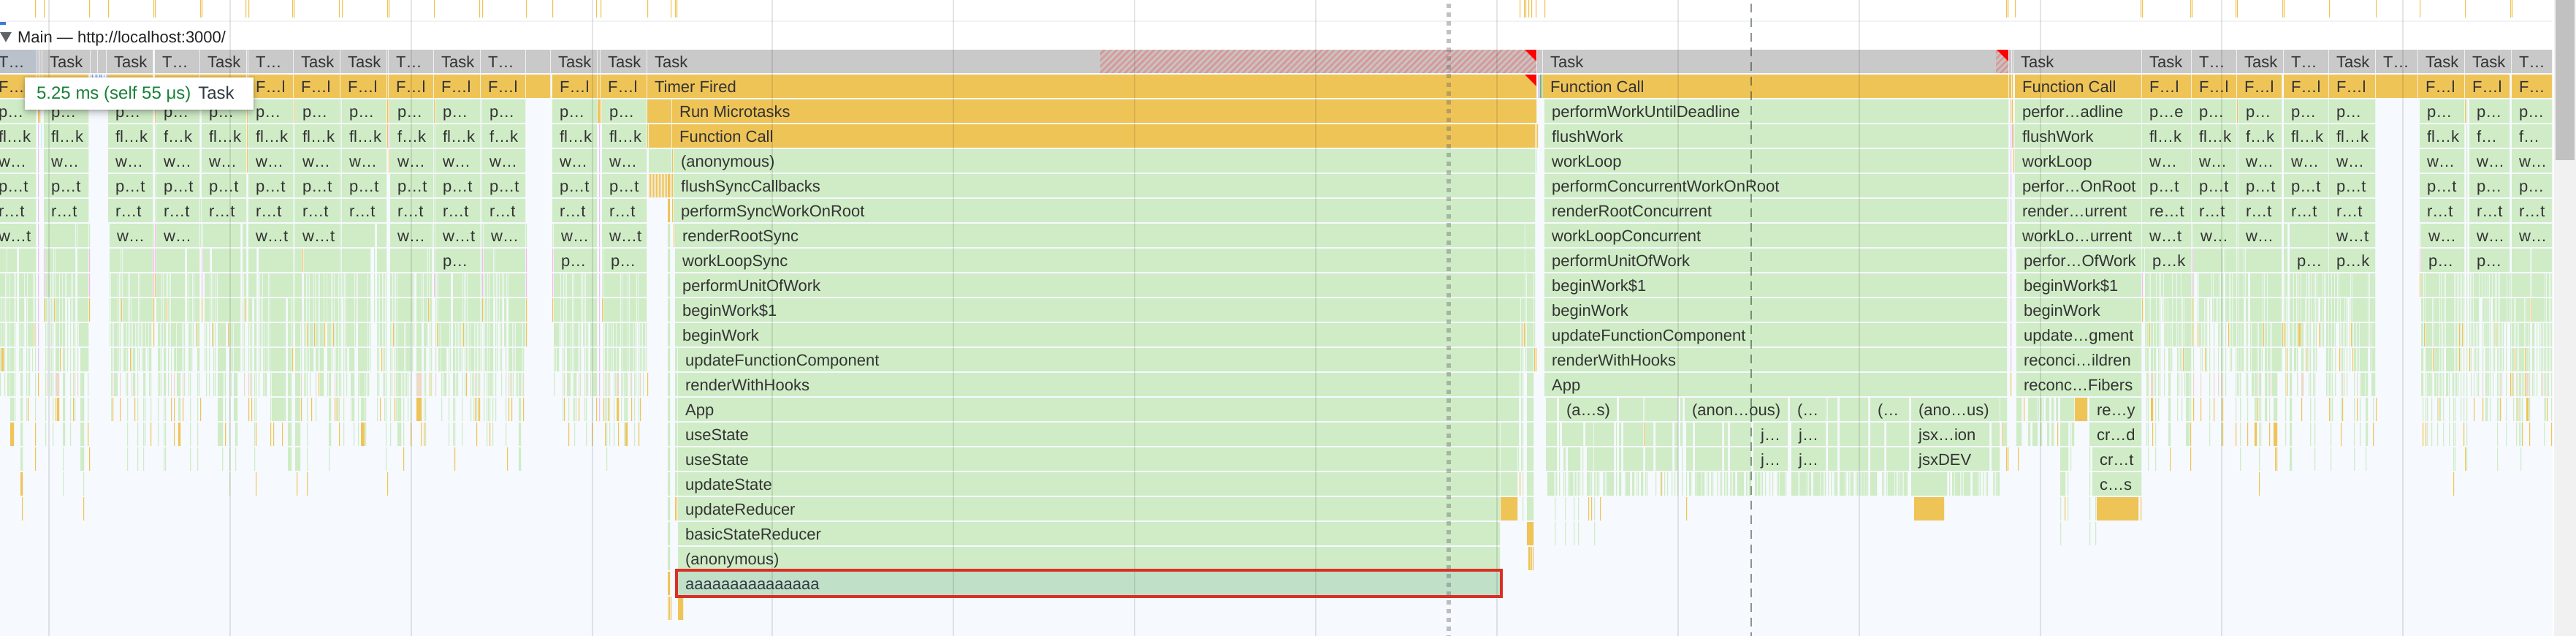Viewport: 2576px width, 636px height.
Task: Click the reconci…ildren truncated frame
Action: pyautogui.click(x=2075, y=361)
